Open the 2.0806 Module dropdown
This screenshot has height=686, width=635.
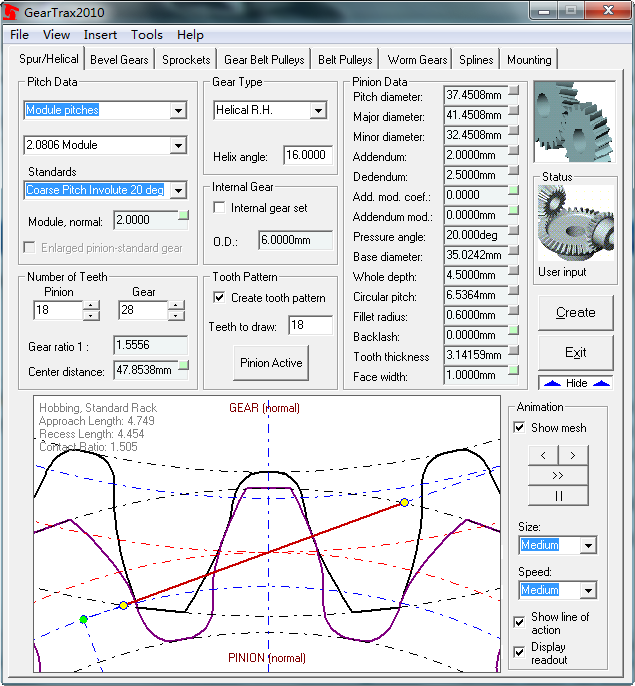(178, 145)
